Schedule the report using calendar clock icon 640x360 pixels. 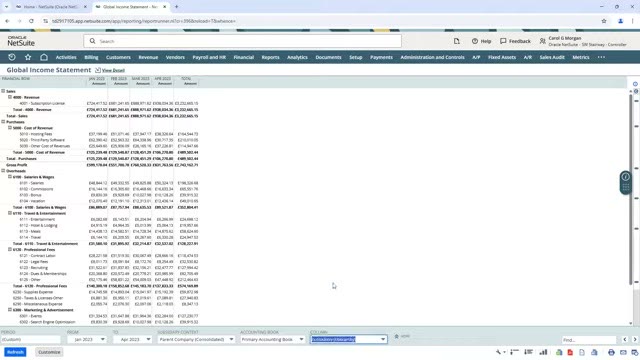635,352
